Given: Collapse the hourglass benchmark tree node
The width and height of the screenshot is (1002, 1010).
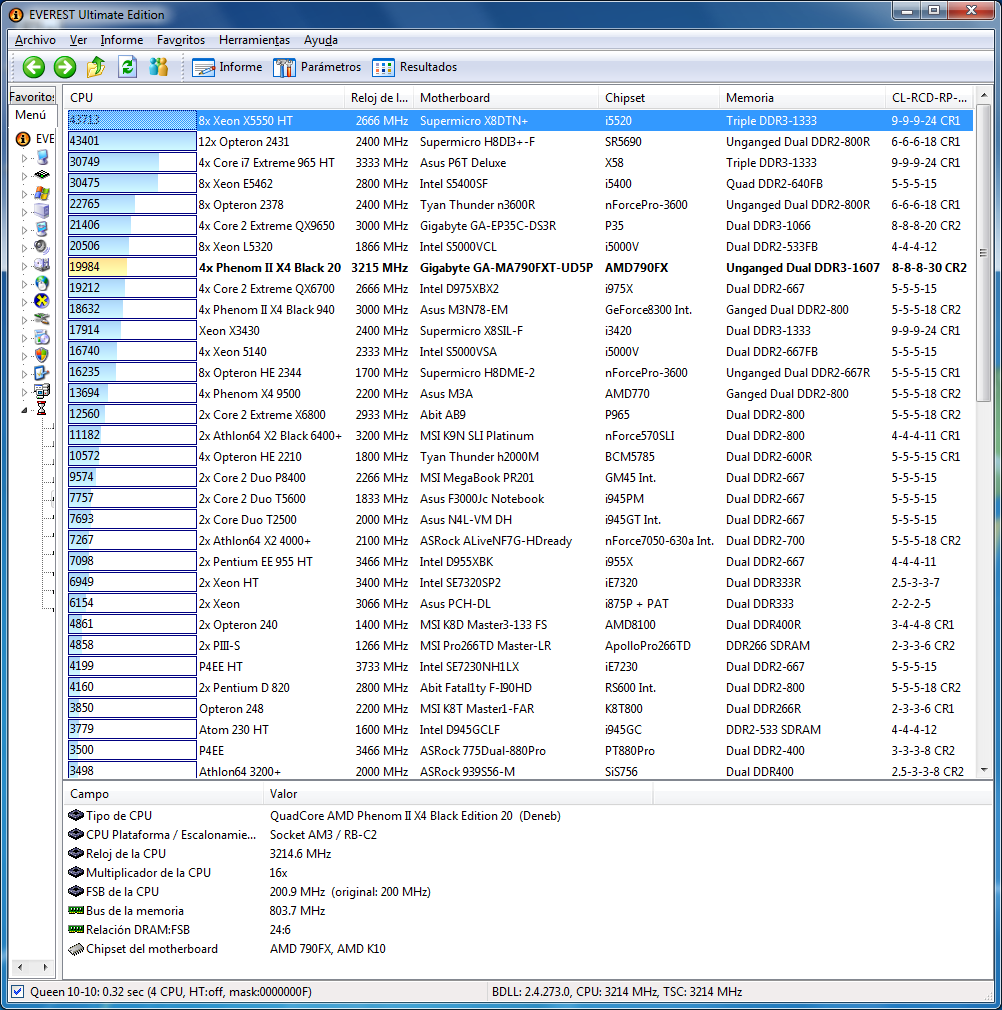Looking at the screenshot, I should pos(25,409).
